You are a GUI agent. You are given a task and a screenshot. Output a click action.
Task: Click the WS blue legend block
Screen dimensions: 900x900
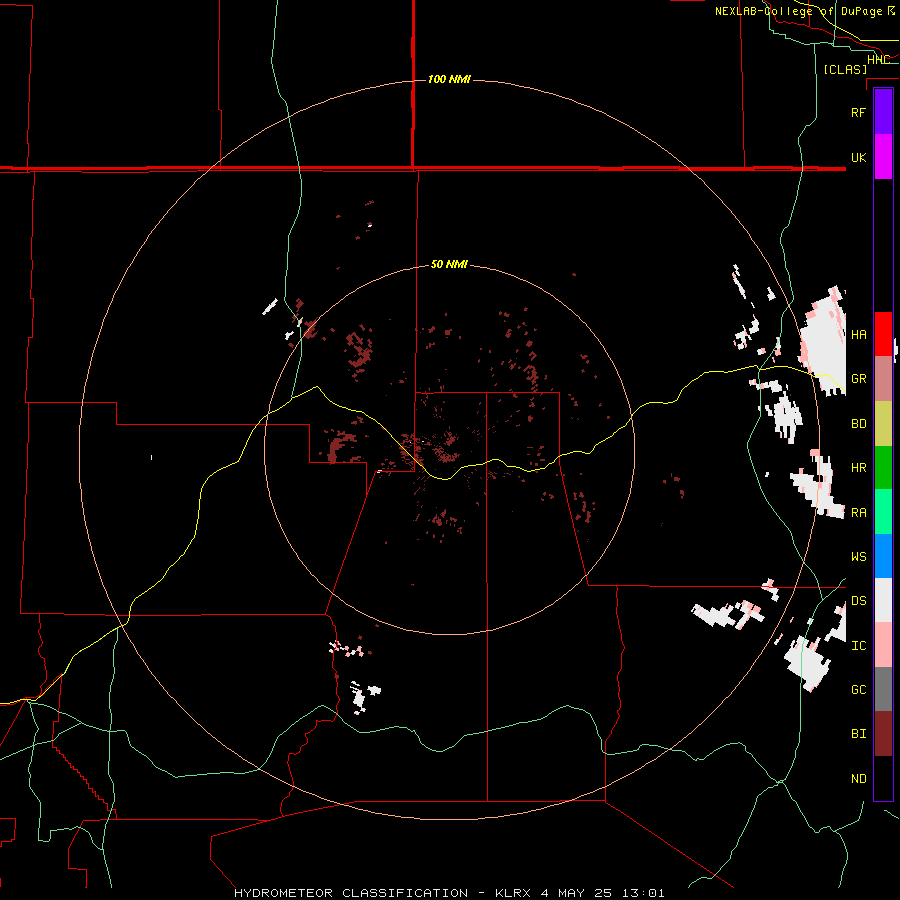(883, 556)
